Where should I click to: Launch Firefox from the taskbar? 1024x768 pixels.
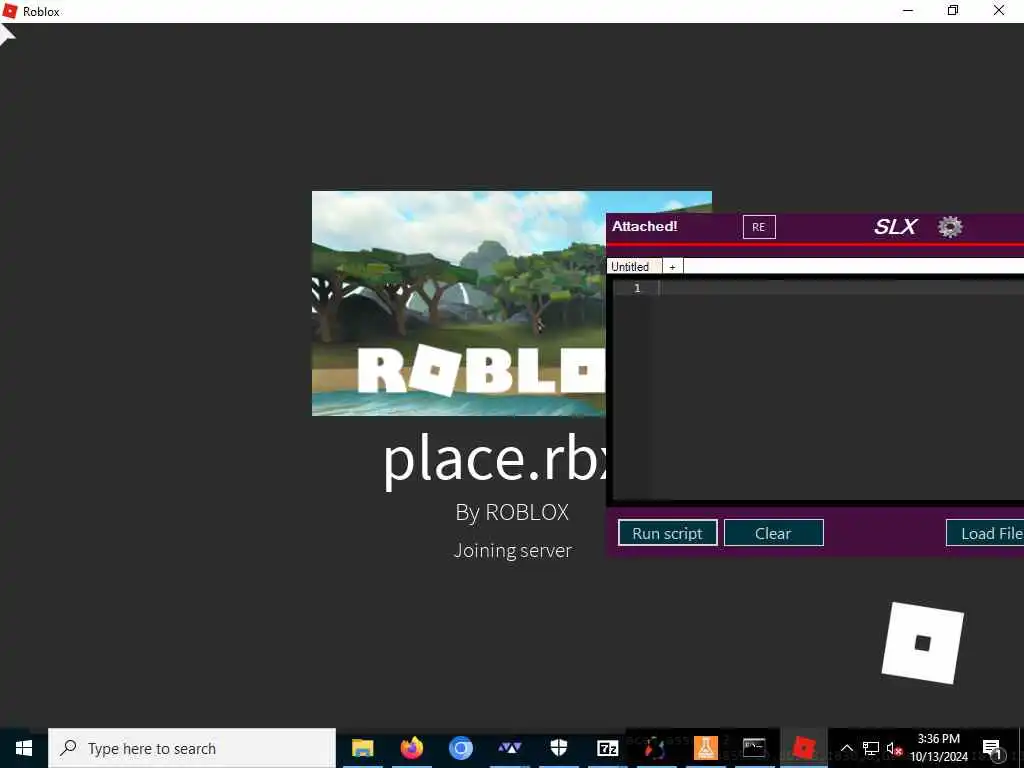point(411,748)
